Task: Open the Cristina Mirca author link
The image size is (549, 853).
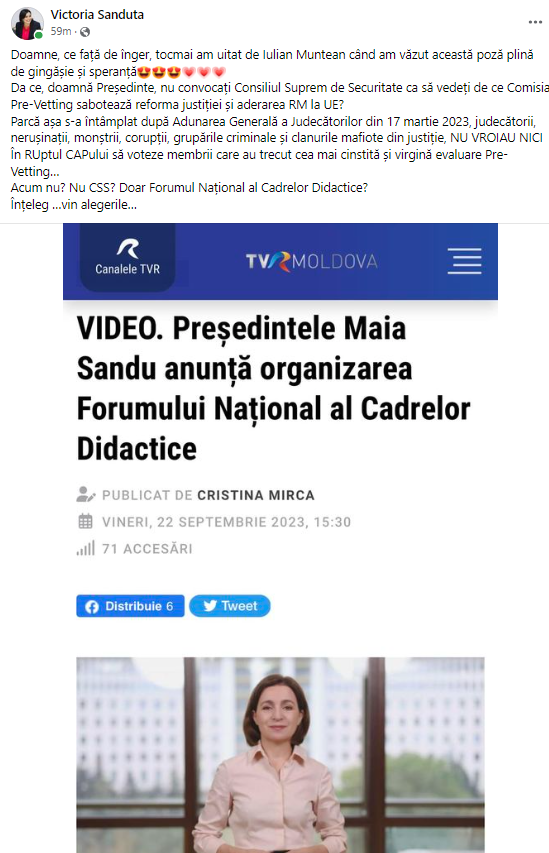Action: 256,495
